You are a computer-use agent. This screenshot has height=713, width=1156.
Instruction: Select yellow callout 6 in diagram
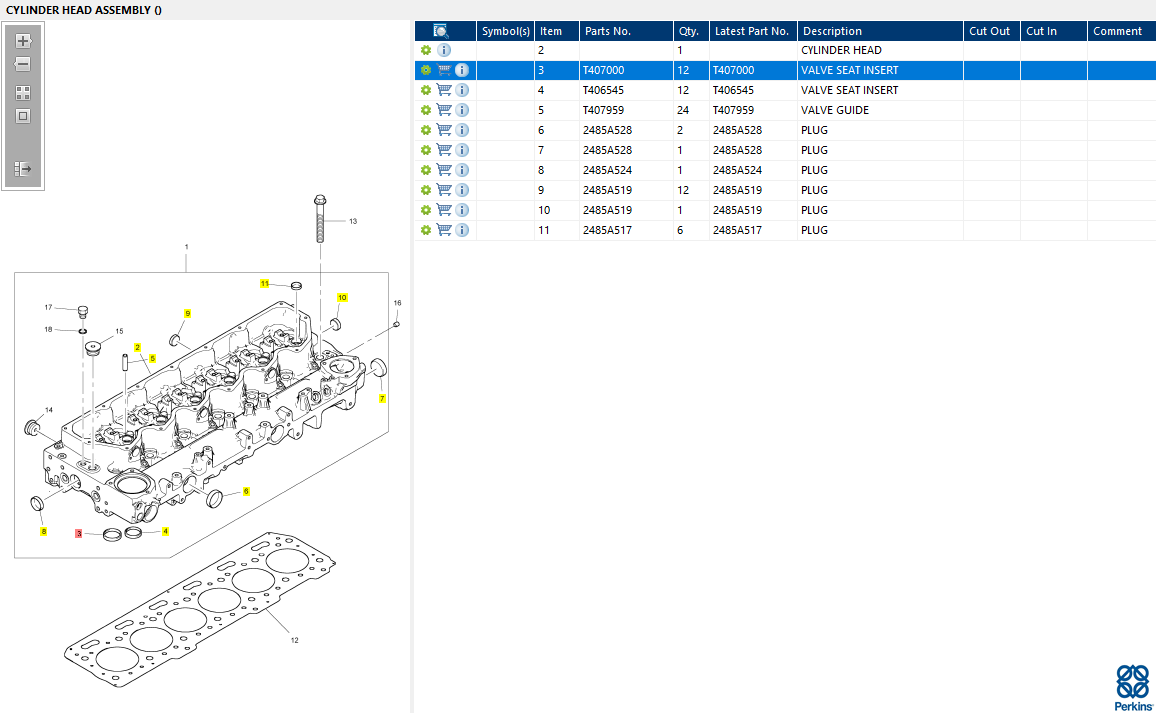pyautogui.click(x=246, y=491)
